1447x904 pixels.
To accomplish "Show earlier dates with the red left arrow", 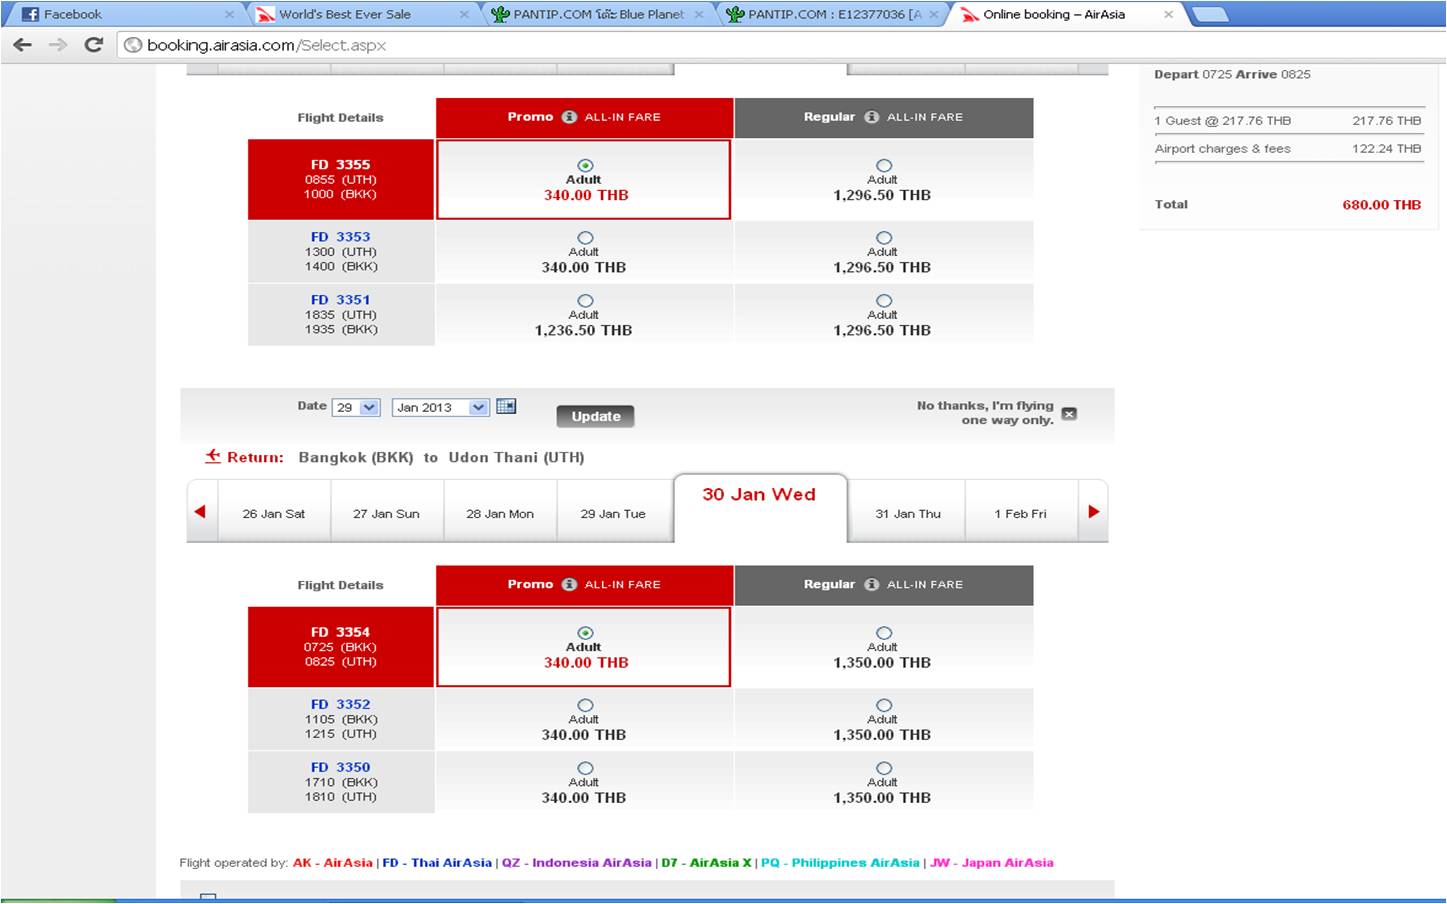I will [200, 511].
